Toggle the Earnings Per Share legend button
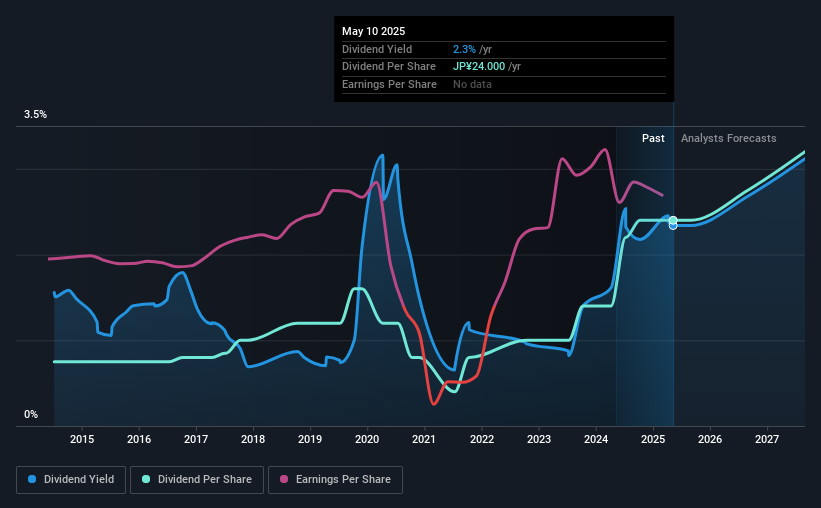The height and width of the screenshot is (508, 821). click(335, 480)
